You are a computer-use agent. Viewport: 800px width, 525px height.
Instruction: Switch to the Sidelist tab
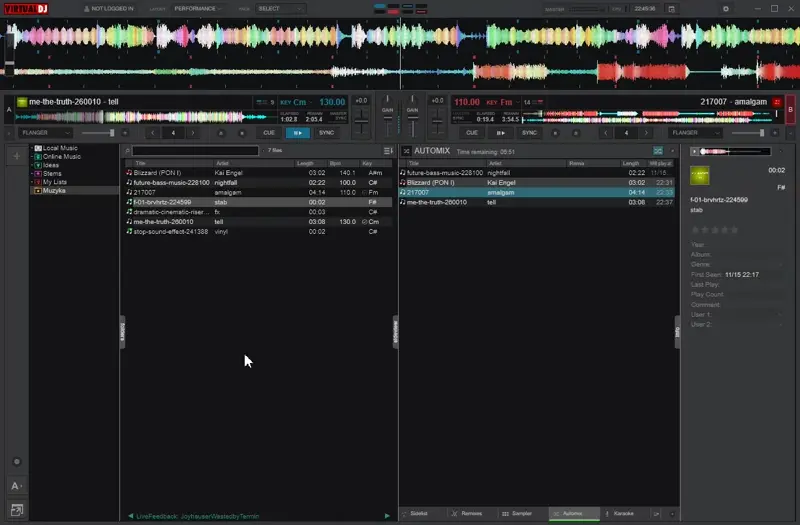(419, 514)
